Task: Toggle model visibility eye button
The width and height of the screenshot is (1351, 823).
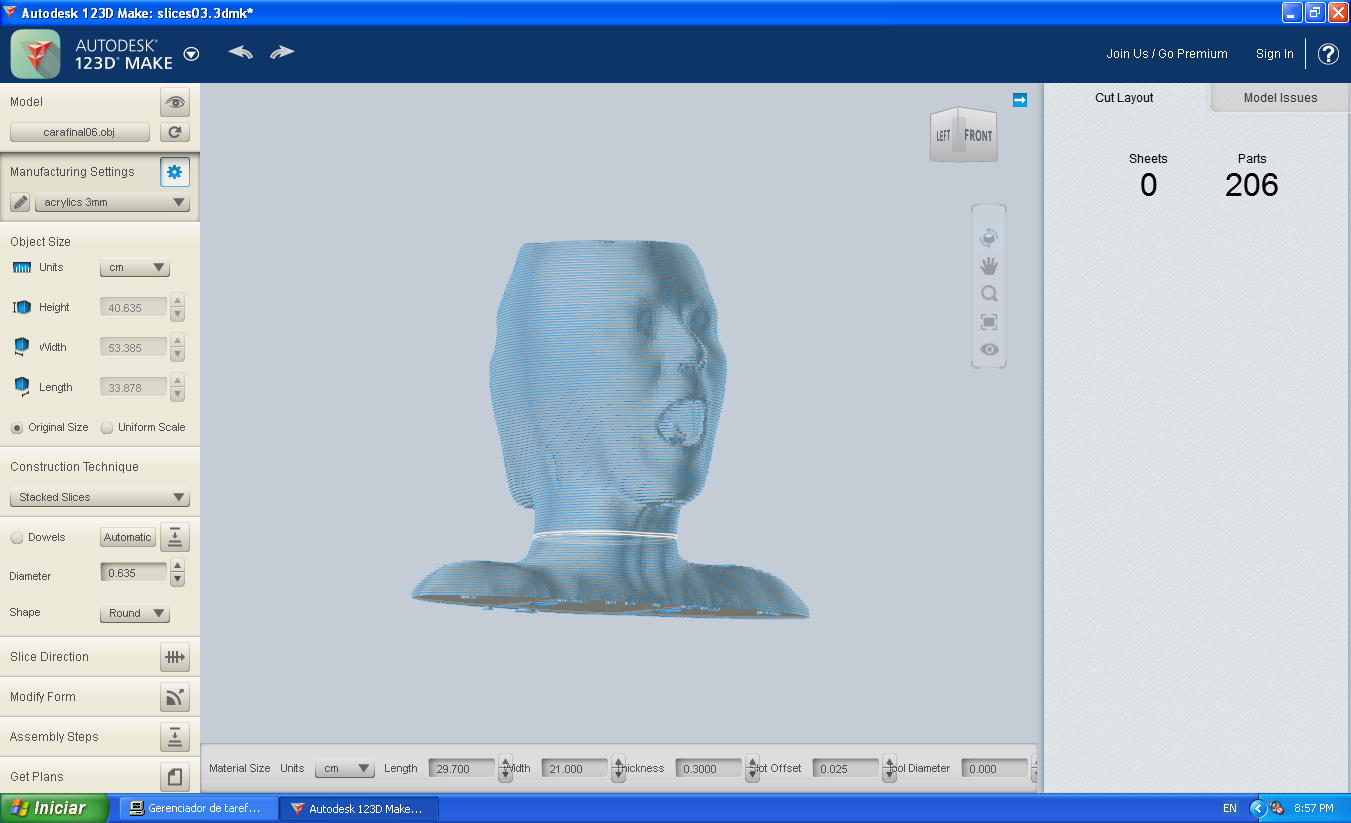Action: [175, 102]
